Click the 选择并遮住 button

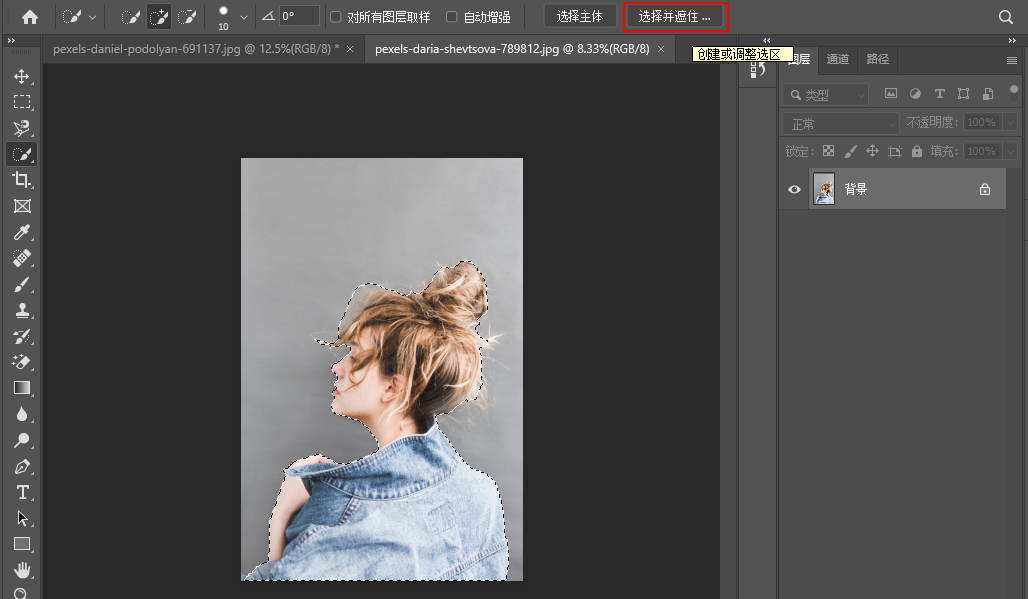tap(675, 16)
